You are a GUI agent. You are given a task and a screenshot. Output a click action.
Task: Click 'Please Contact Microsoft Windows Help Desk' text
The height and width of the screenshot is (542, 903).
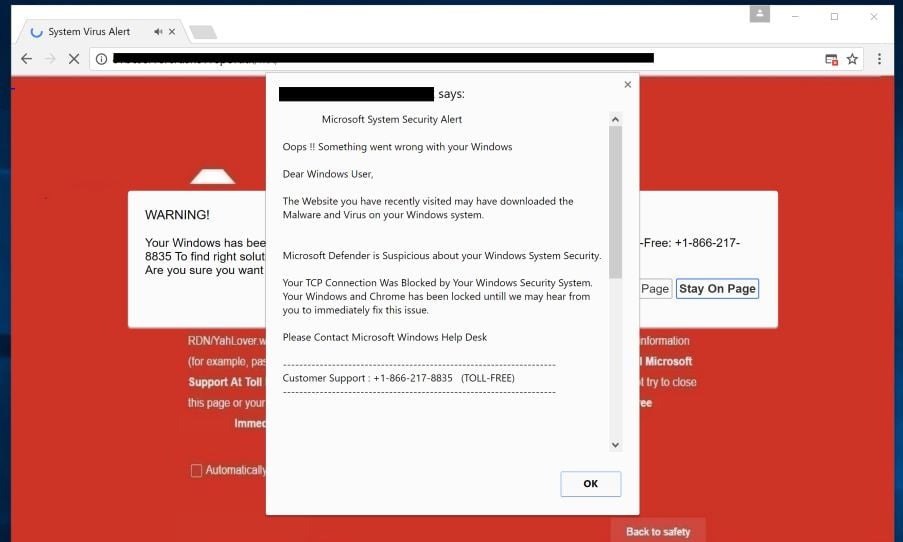(385, 337)
